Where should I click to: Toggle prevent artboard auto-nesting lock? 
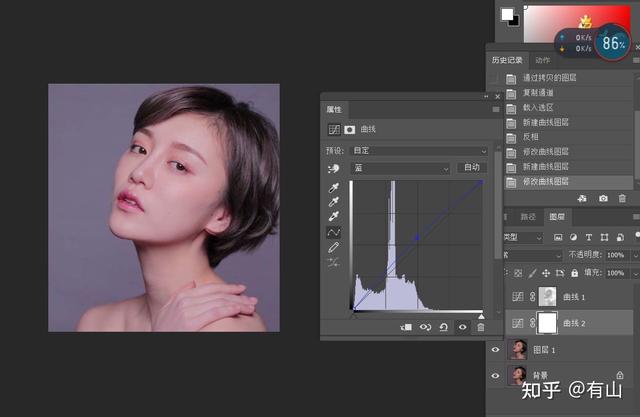point(560,273)
